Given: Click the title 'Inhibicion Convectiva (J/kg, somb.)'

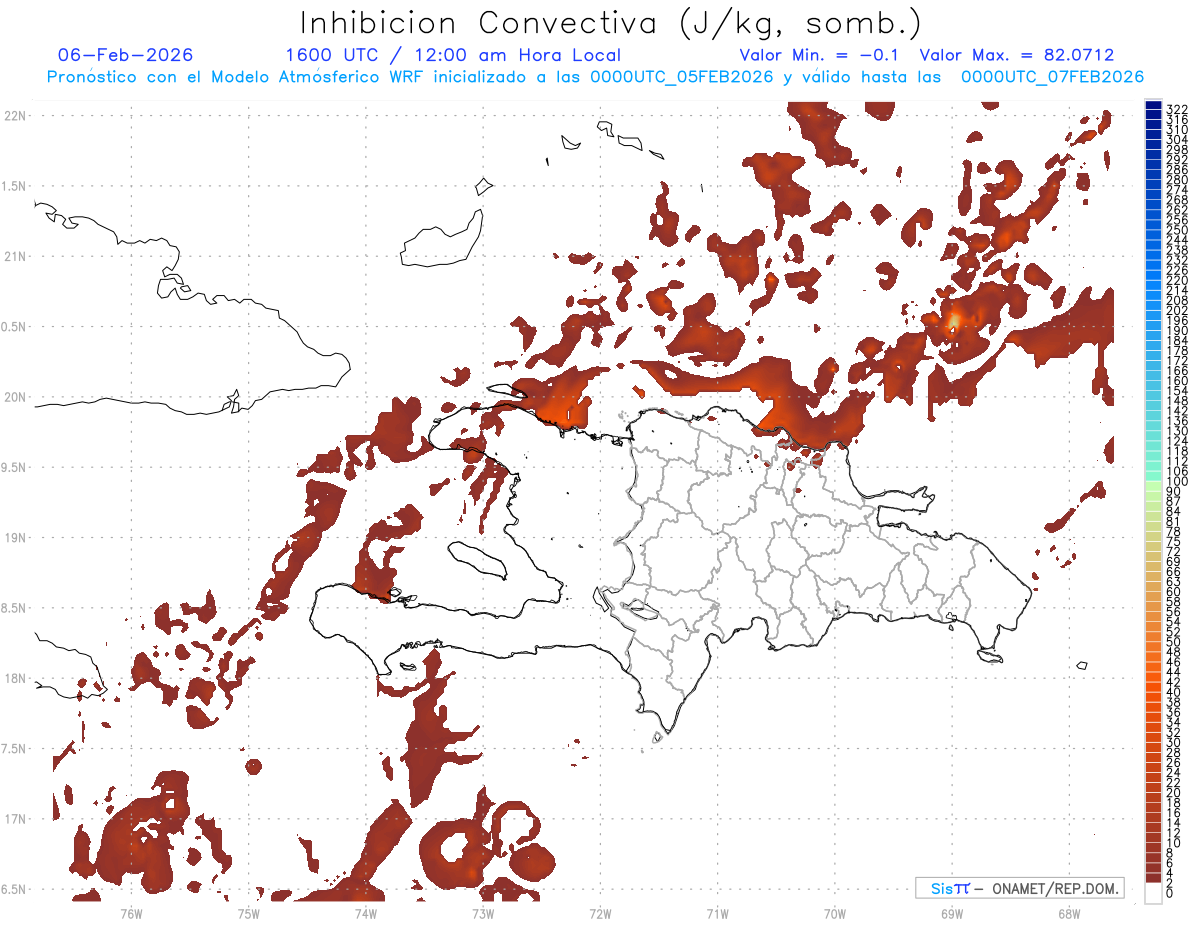Looking at the screenshot, I should [610, 22].
